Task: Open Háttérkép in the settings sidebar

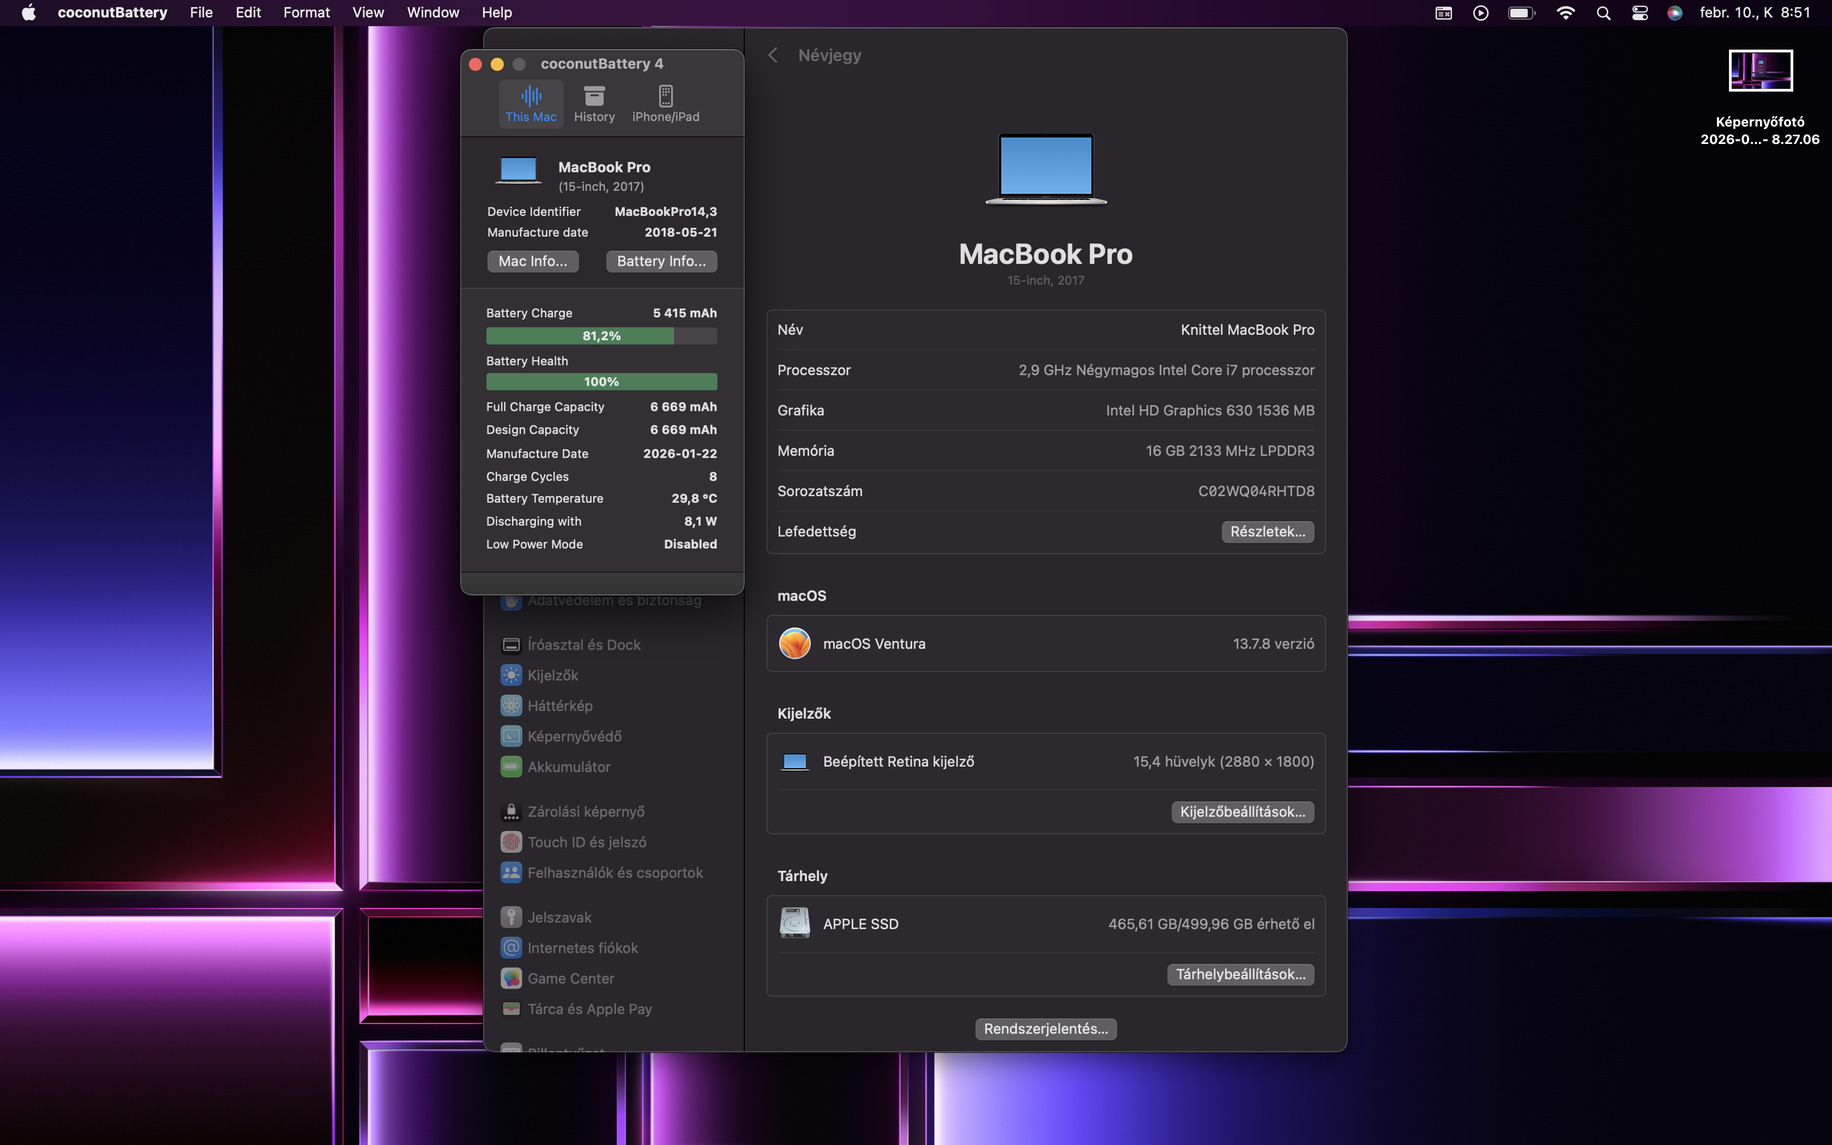Action: click(x=547, y=706)
